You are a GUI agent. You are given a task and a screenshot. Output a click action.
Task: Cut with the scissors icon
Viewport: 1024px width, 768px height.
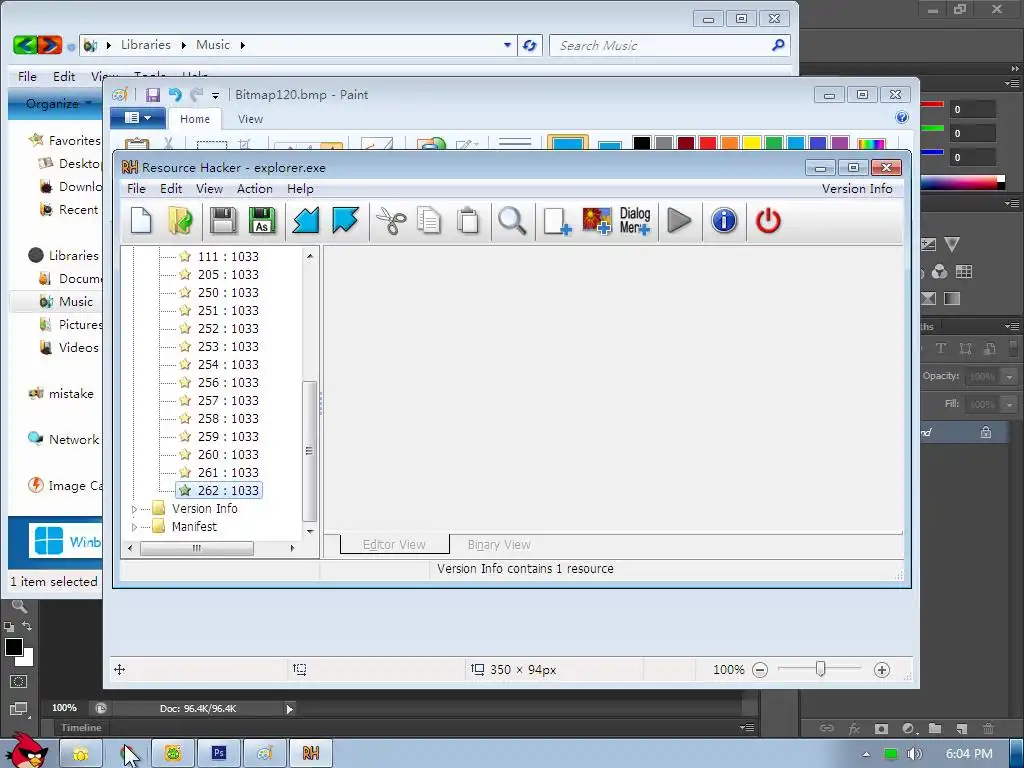point(391,221)
